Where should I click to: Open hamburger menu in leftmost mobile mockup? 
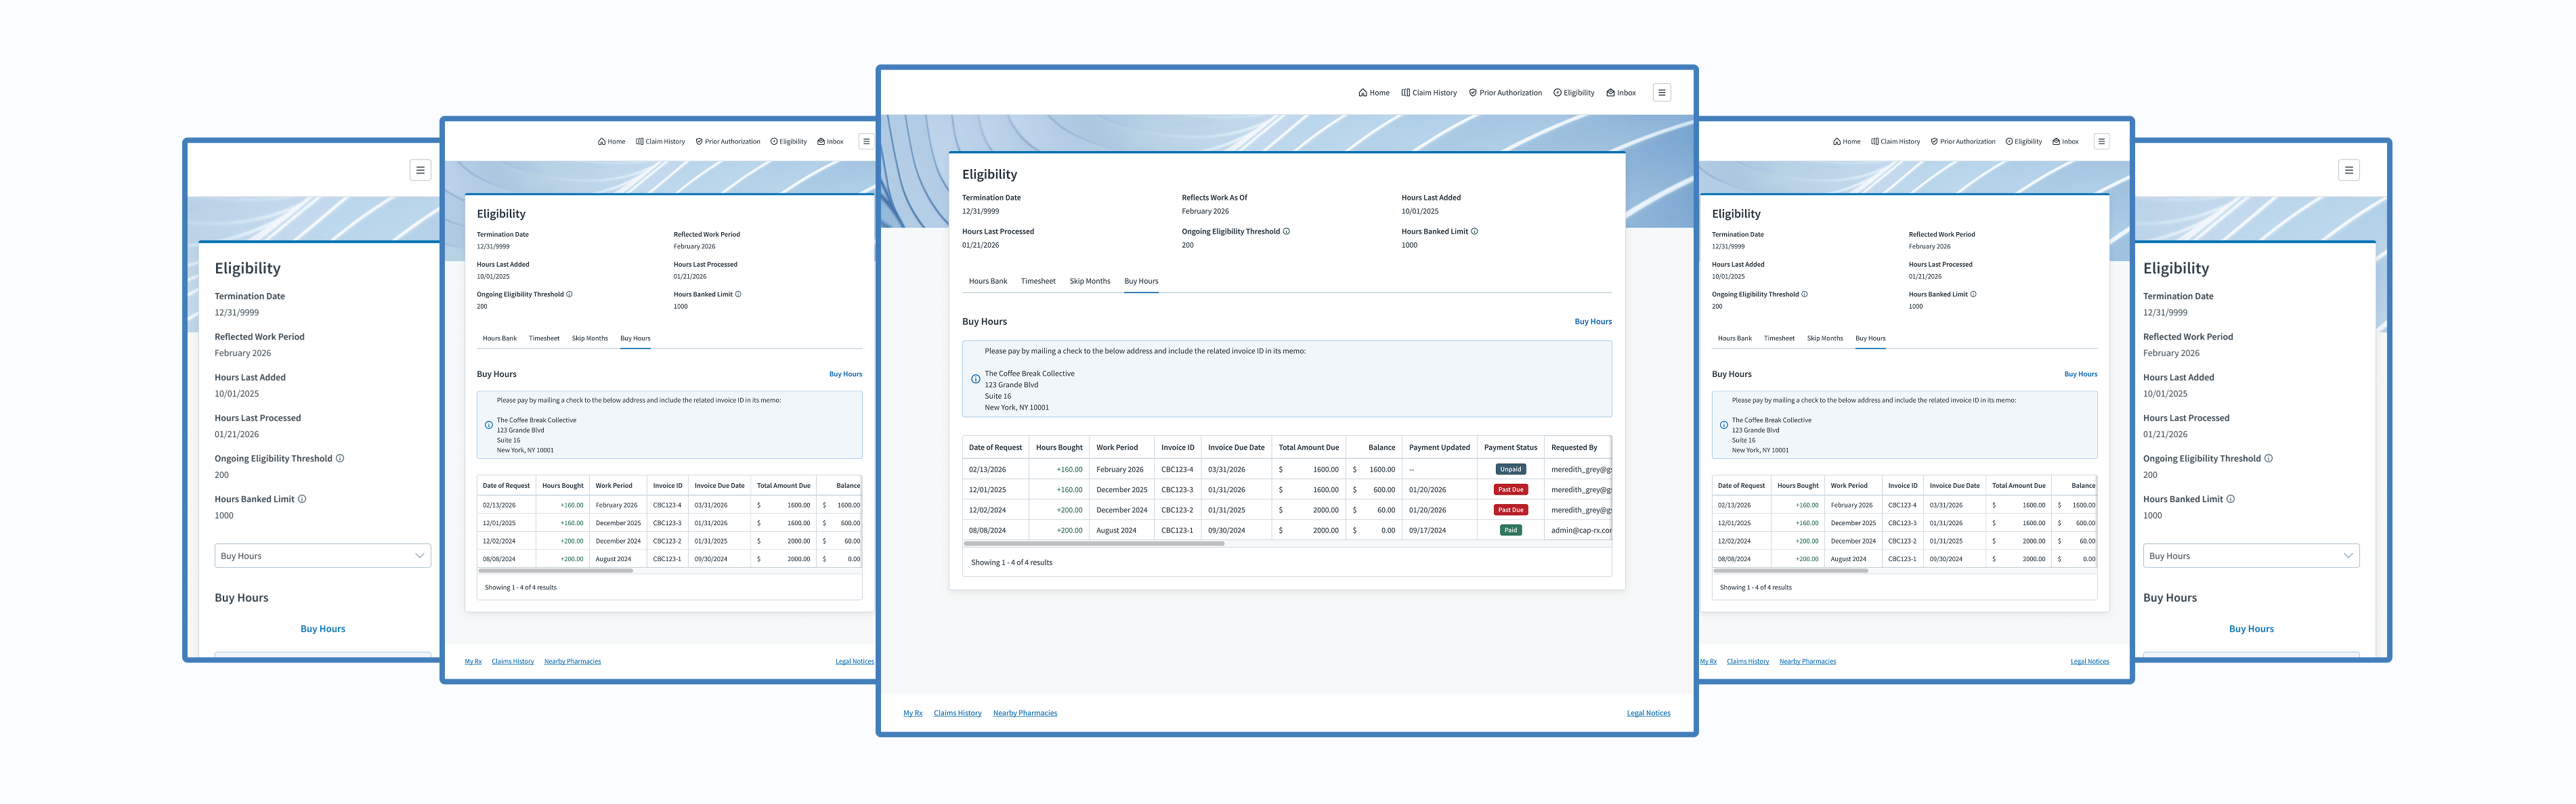click(x=420, y=170)
